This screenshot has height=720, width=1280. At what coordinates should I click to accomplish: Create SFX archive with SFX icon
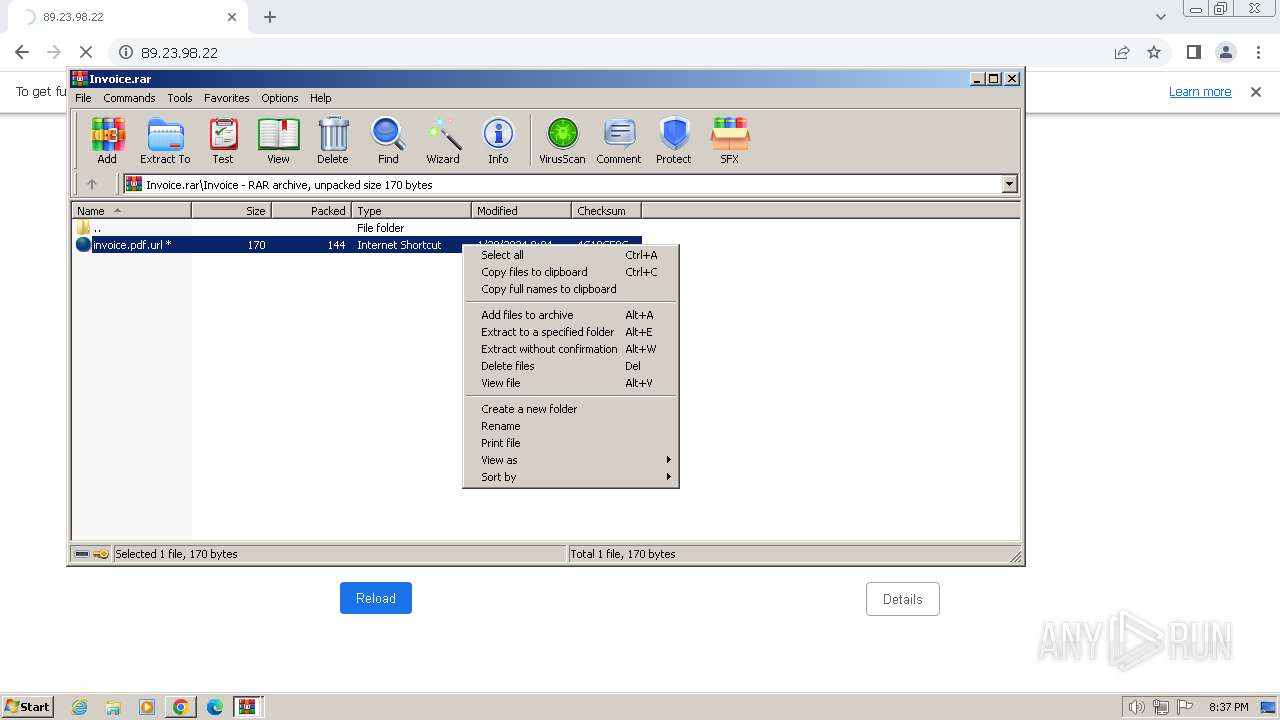[730, 140]
